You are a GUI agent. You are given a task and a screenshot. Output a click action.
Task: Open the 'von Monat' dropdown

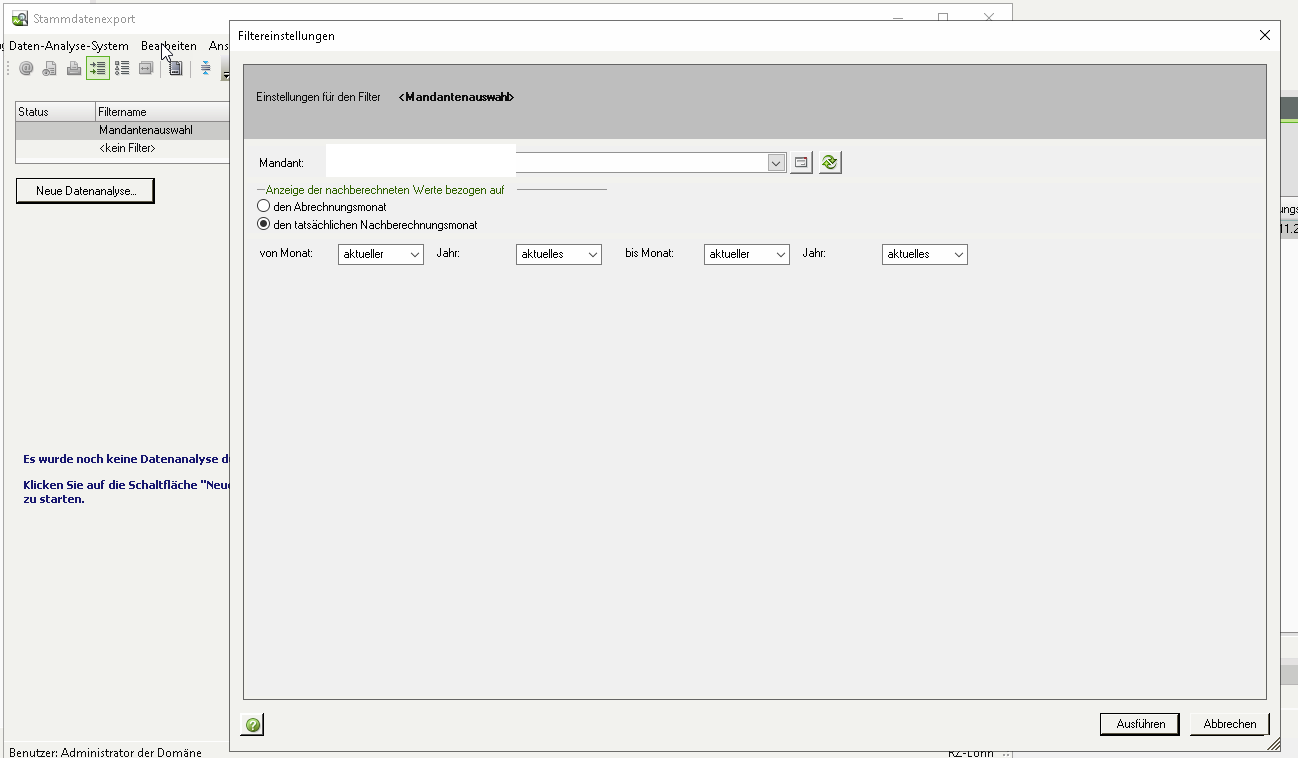[381, 254]
